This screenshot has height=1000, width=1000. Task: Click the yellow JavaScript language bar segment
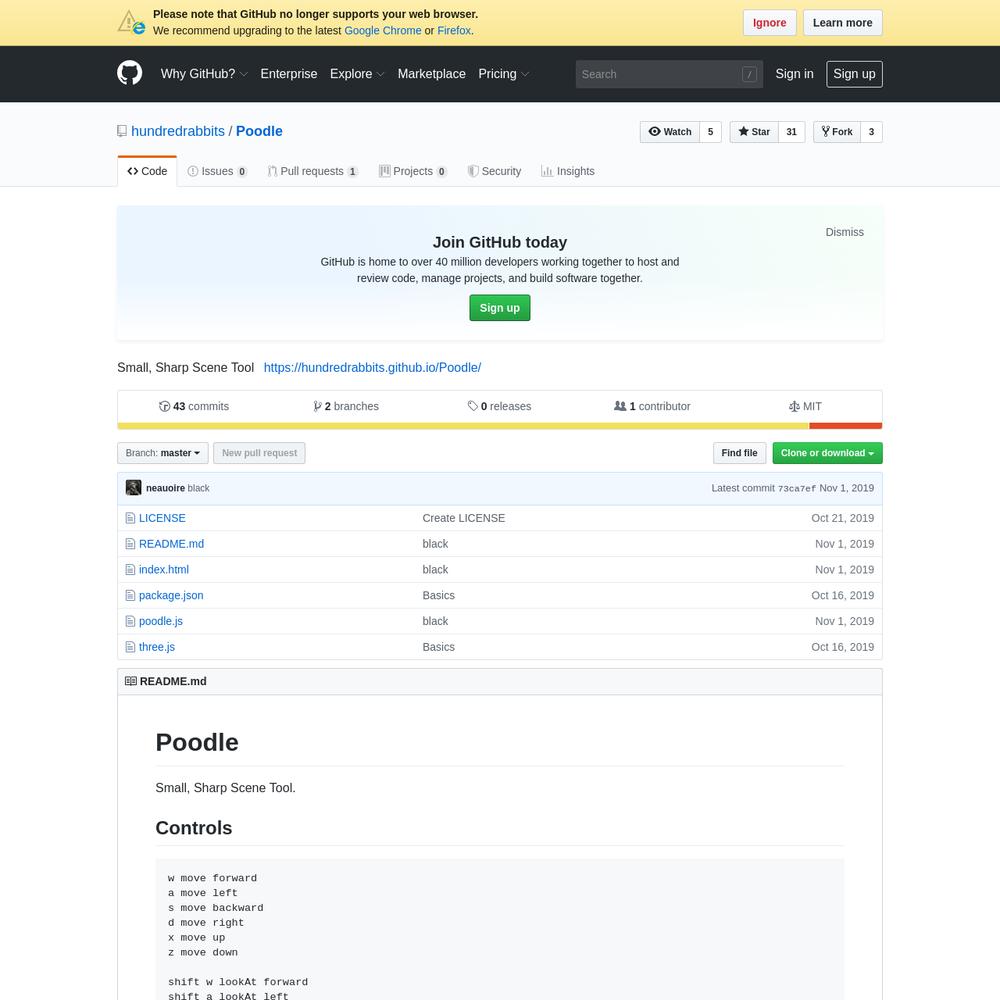click(x=463, y=426)
